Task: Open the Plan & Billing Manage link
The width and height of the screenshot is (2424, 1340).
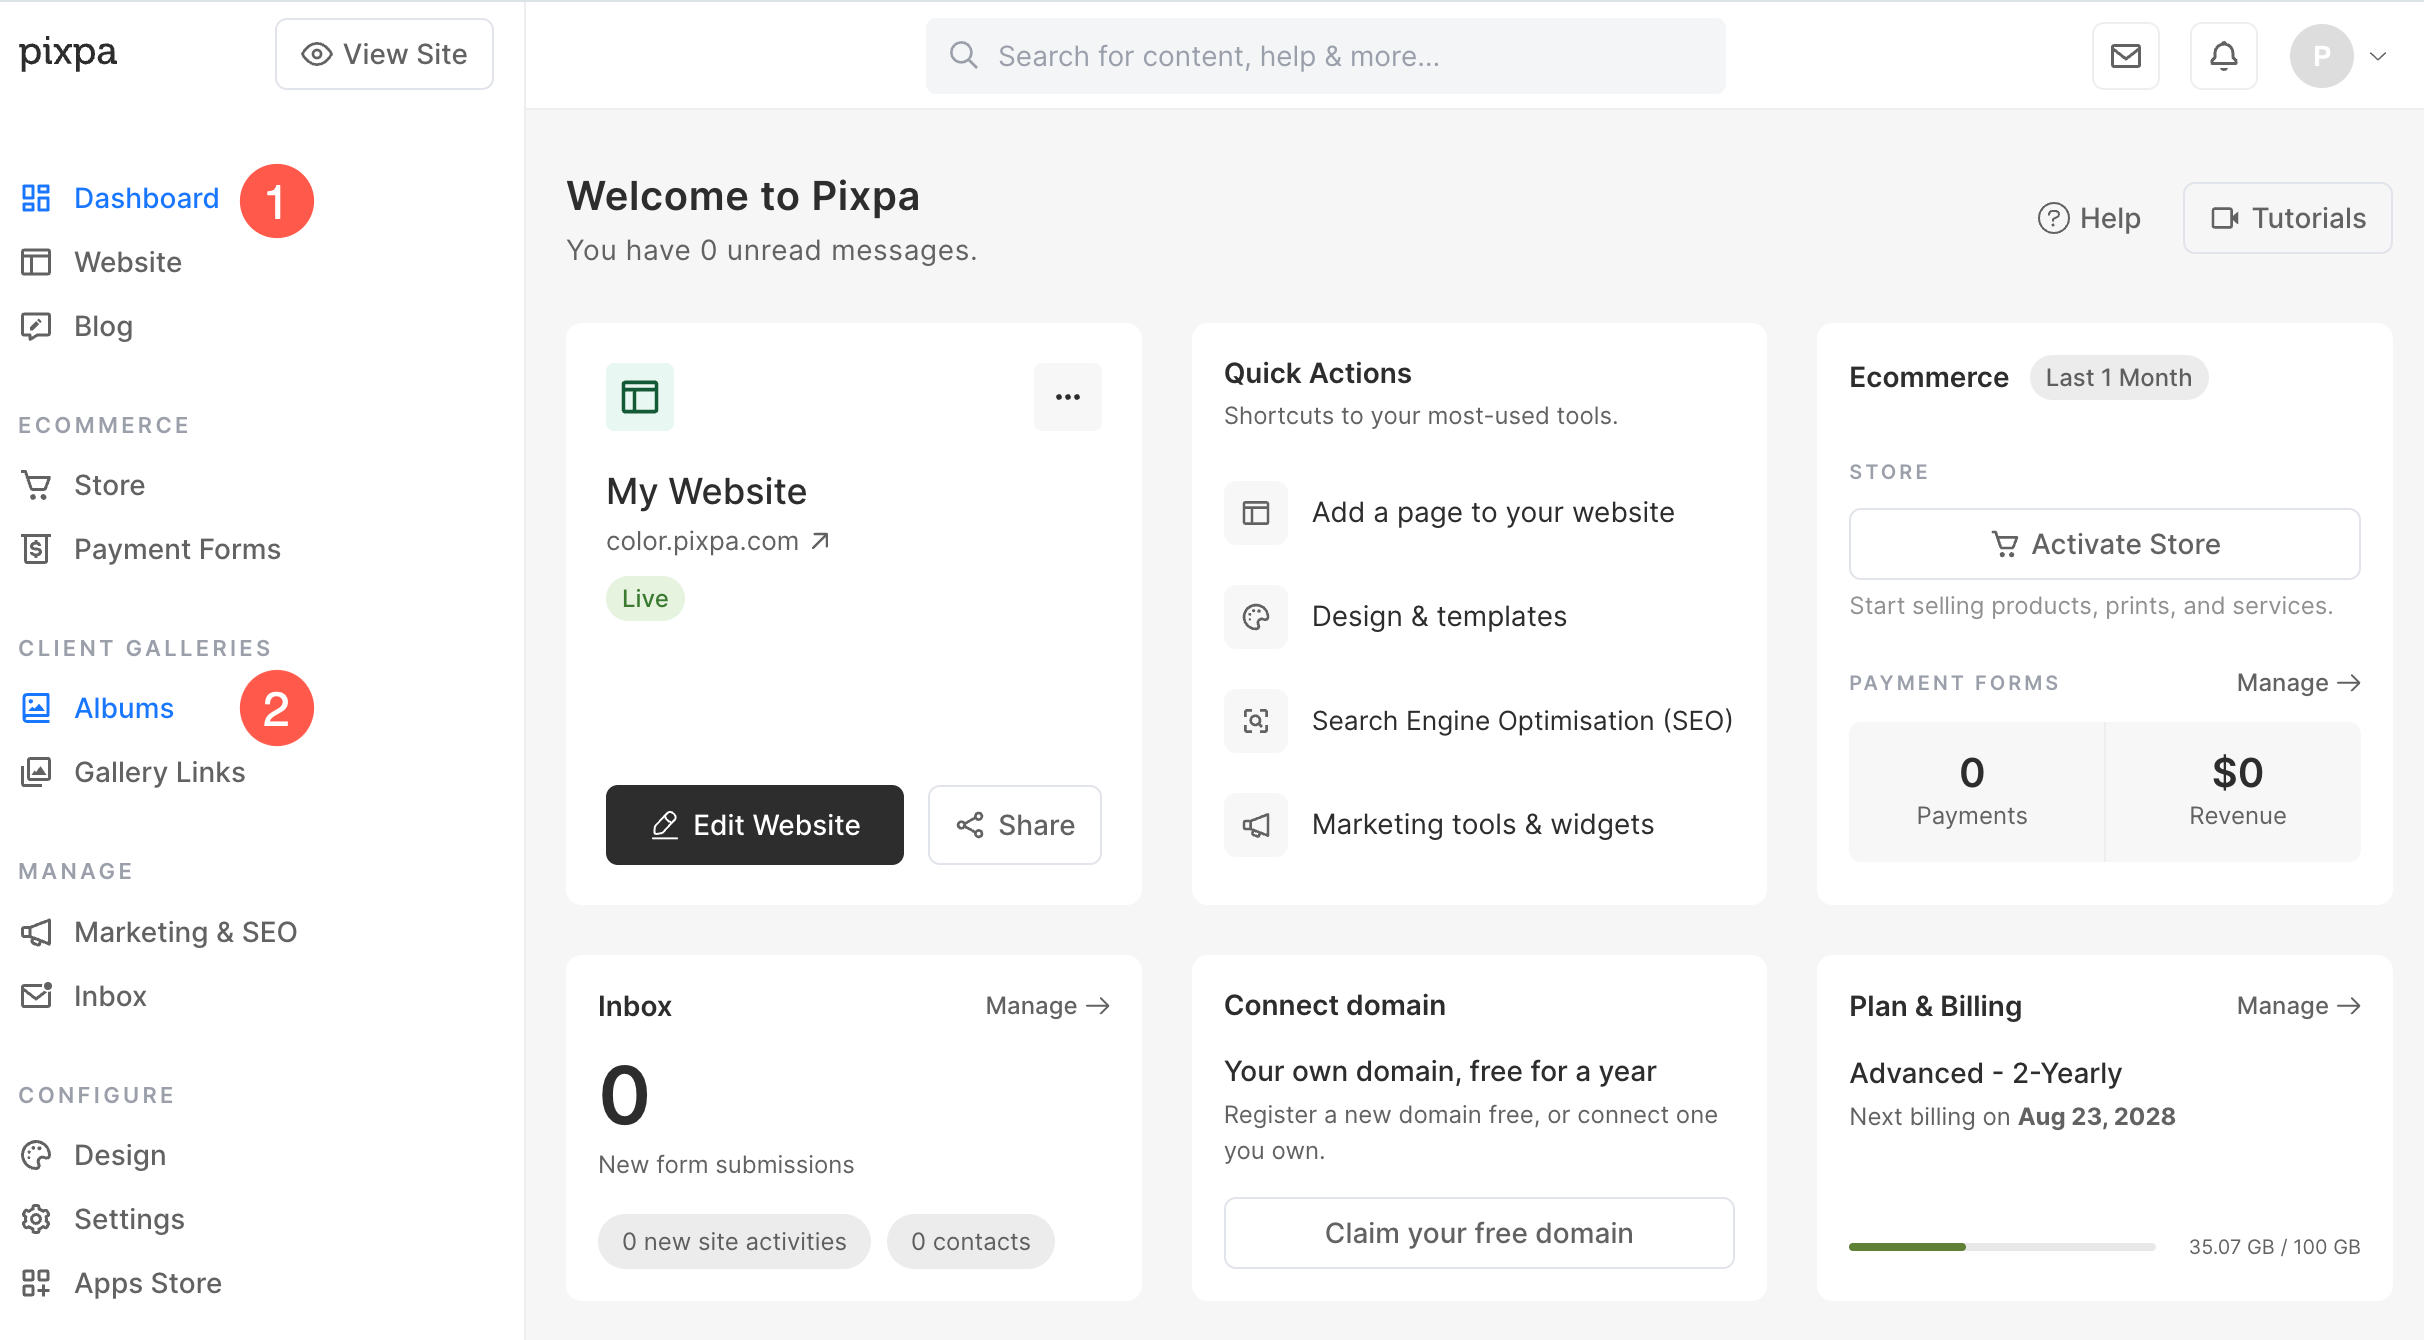Action: tap(2298, 1006)
